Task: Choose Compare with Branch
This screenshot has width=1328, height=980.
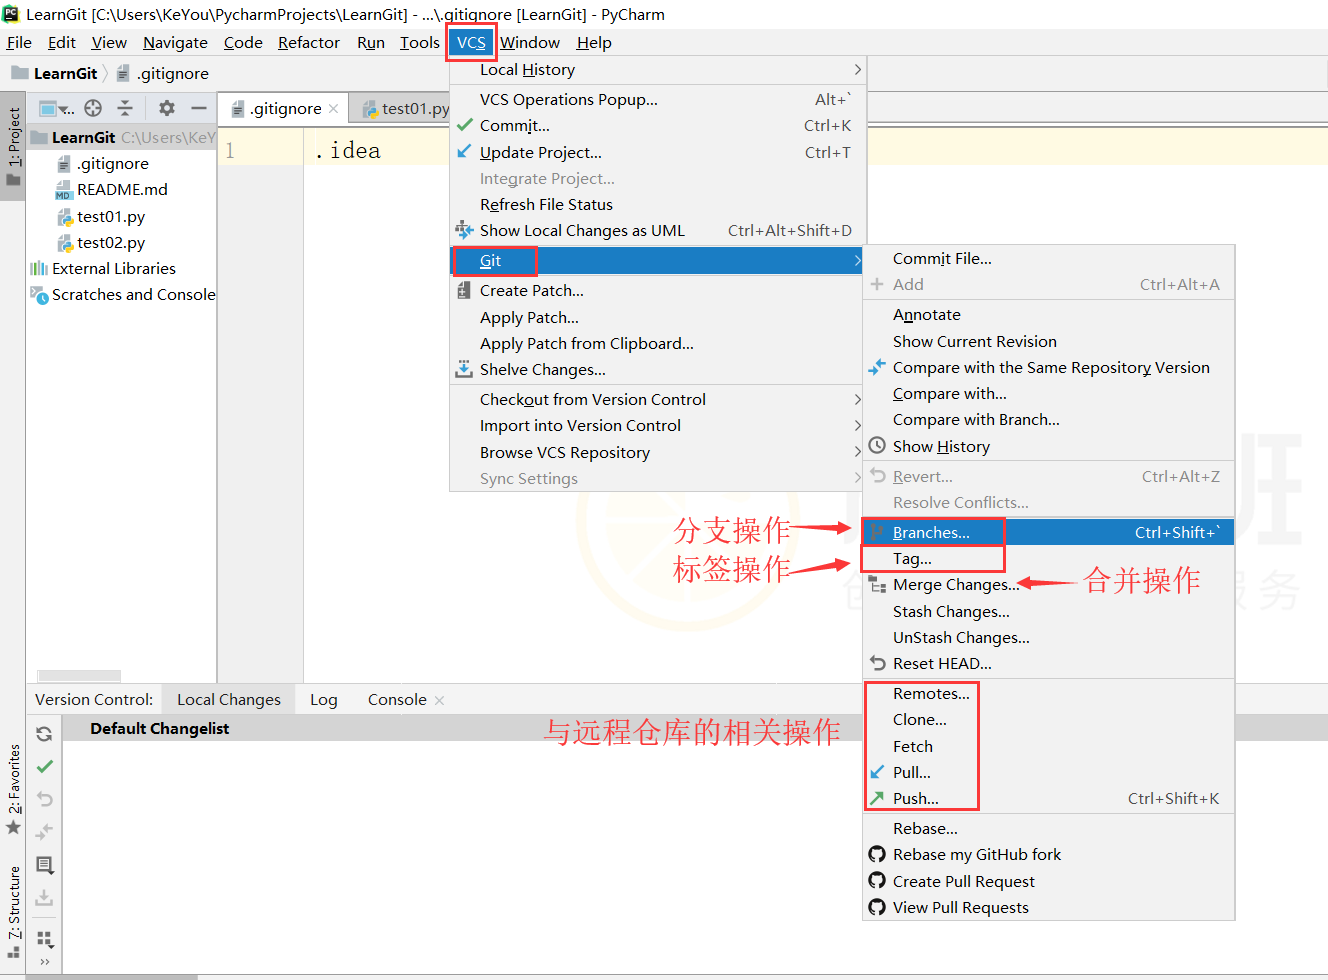Action: 1049,420
